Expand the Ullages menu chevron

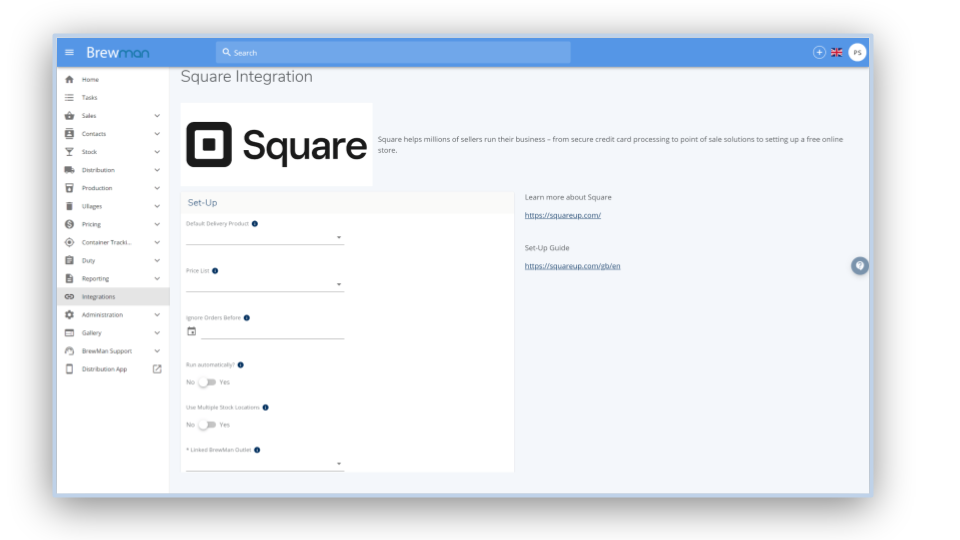[157, 206]
